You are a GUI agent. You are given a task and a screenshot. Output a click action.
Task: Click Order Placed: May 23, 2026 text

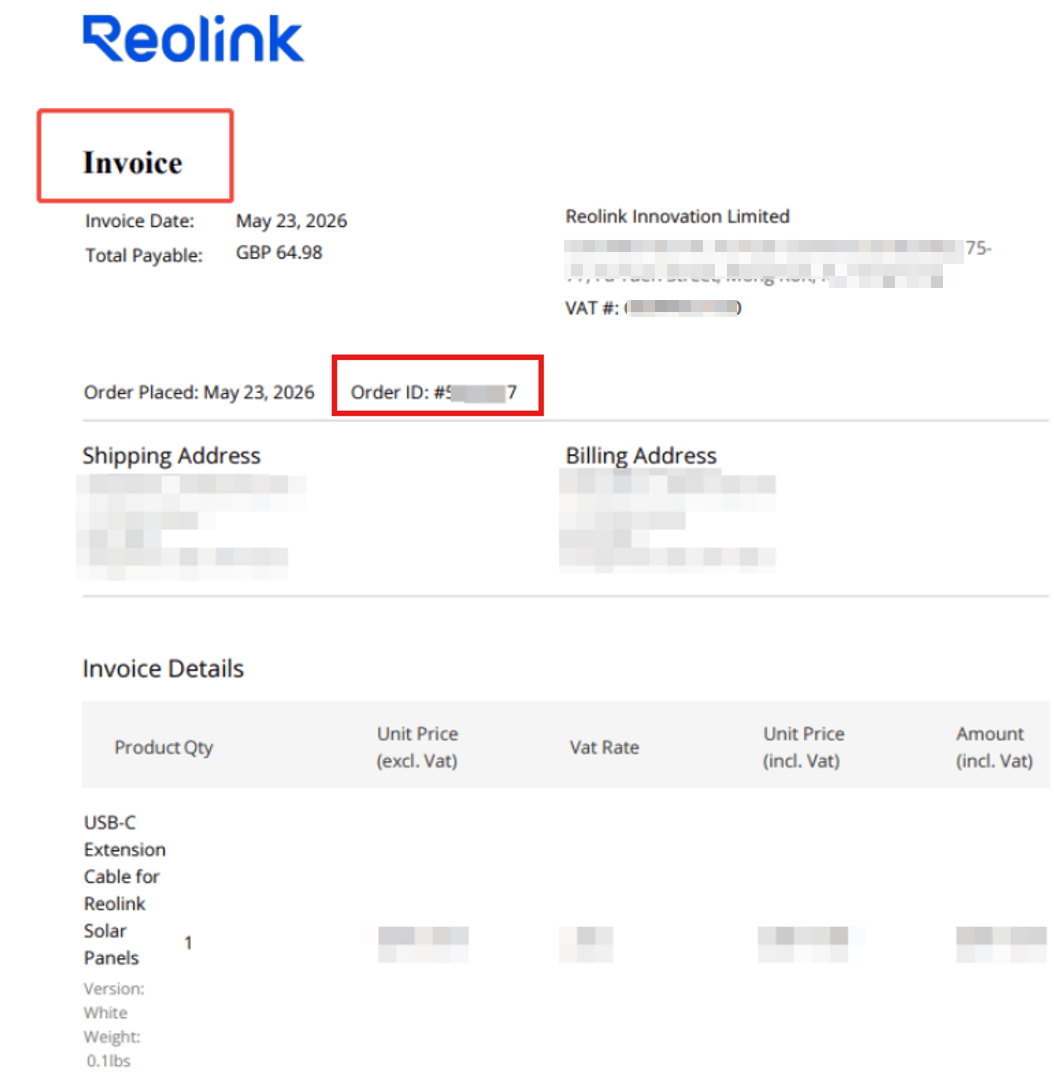coord(199,393)
